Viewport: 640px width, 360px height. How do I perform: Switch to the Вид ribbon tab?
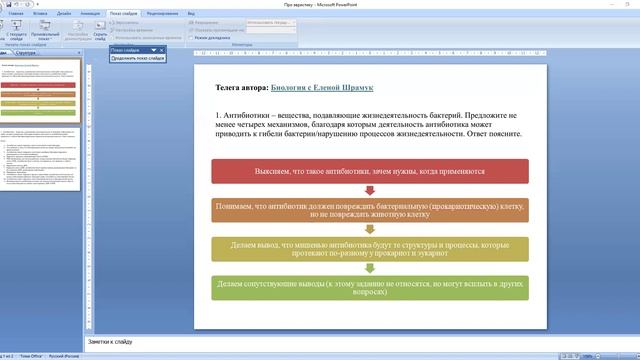[x=191, y=13]
